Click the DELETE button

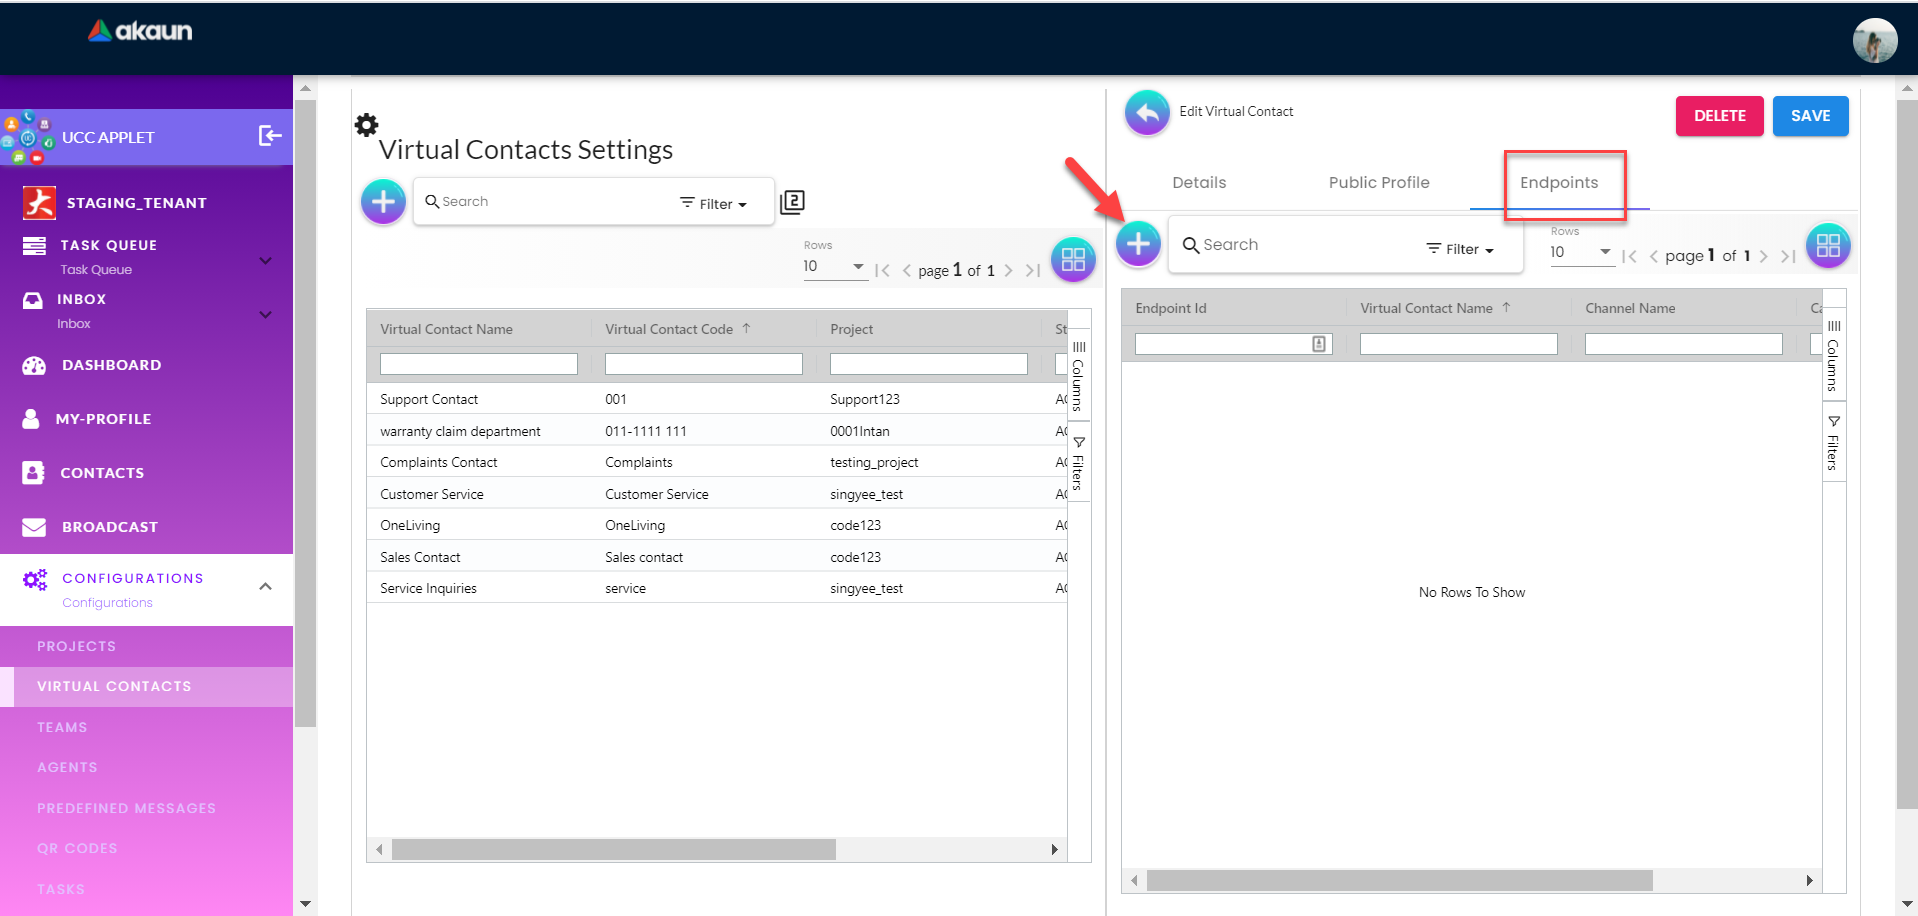pyautogui.click(x=1719, y=116)
